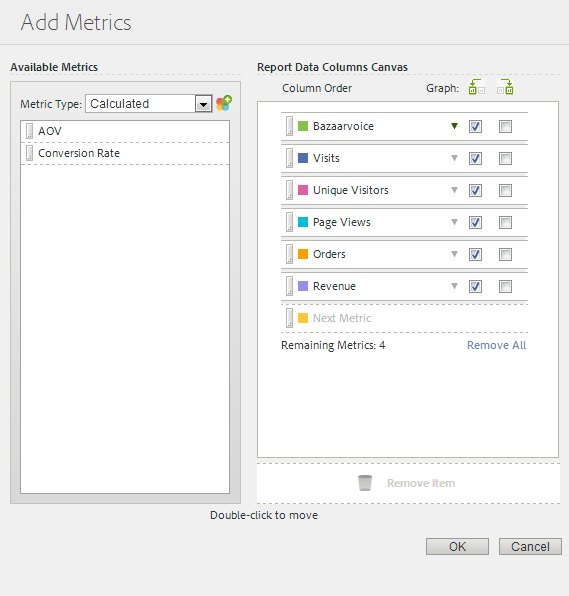This screenshot has width=569, height=596.
Task: Click the Remove Item label
Action: pyautogui.click(x=421, y=483)
